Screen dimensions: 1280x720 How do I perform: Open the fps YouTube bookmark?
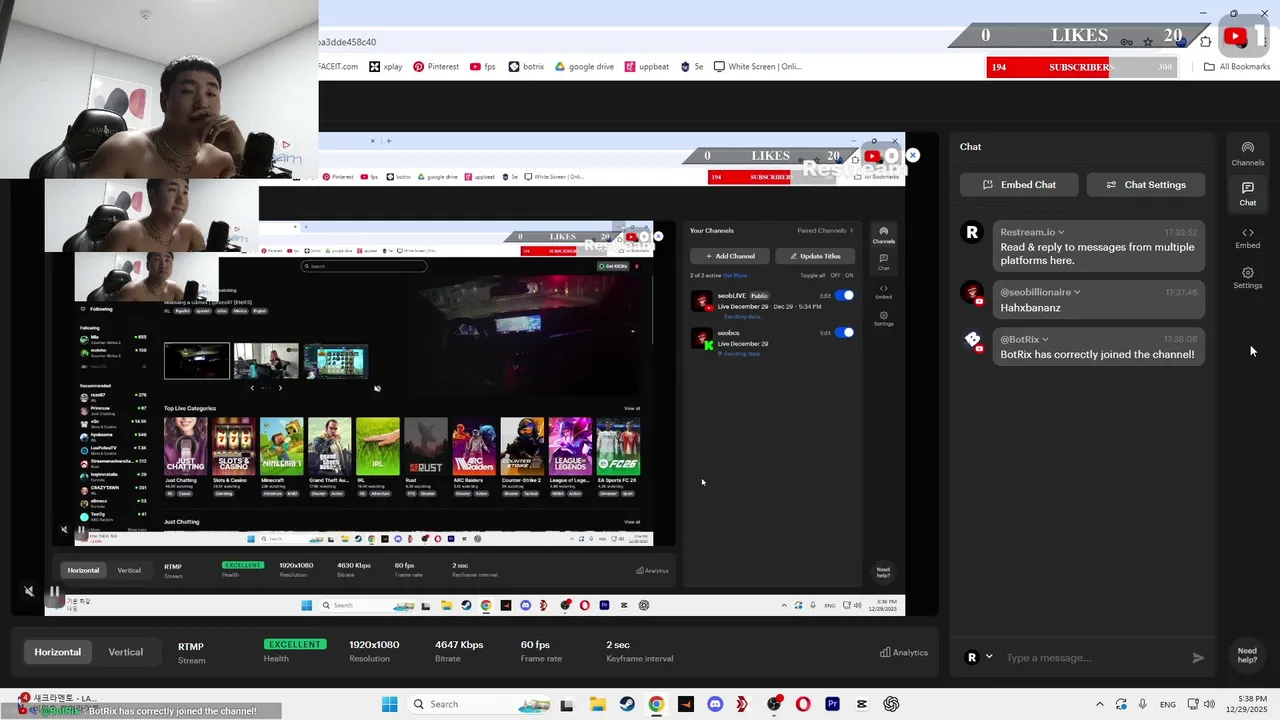(x=483, y=67)
